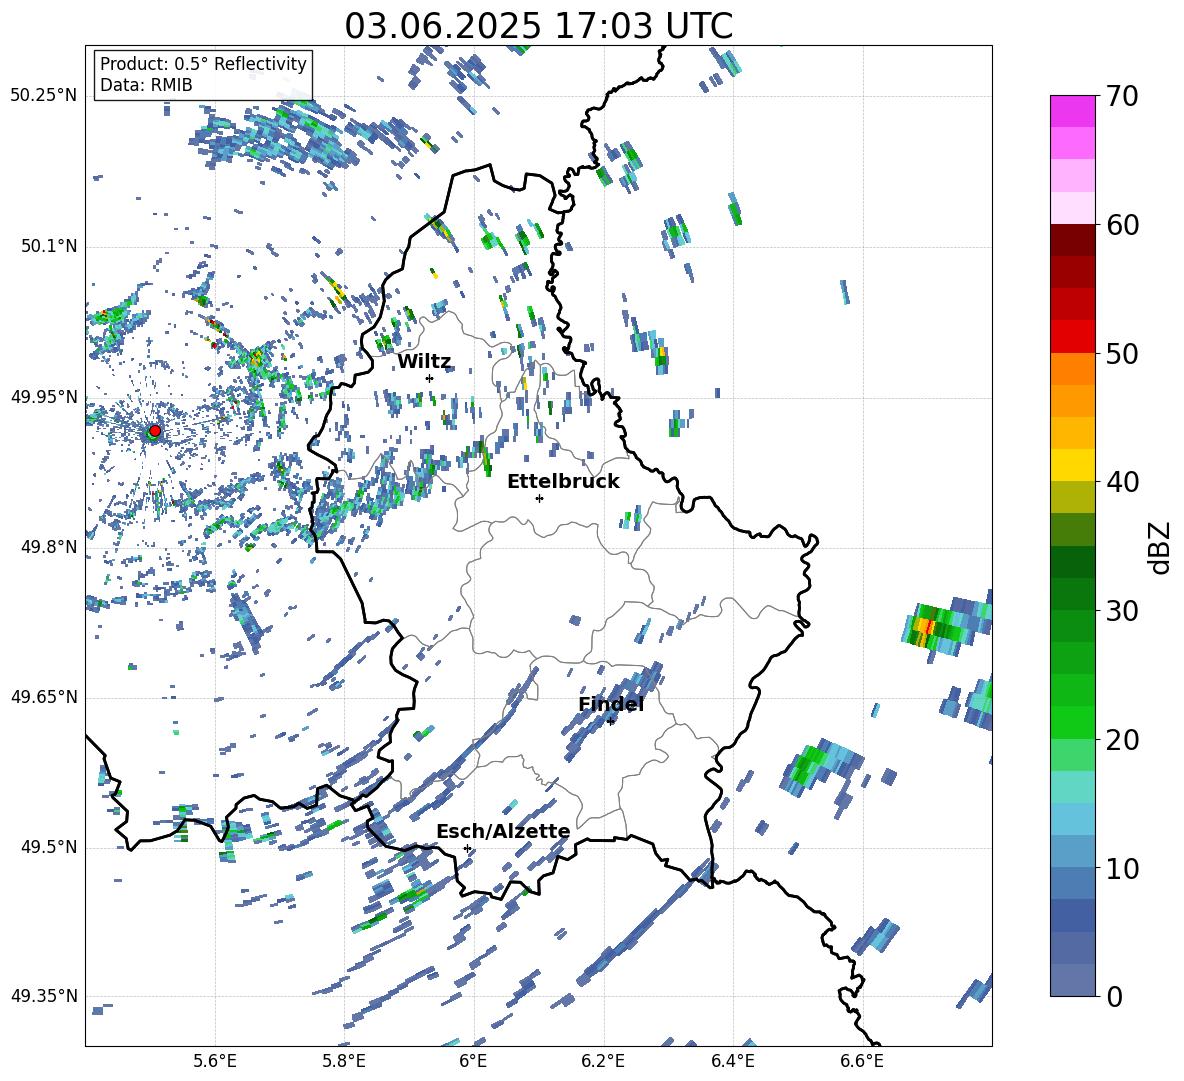Screen dimensions: 1184x1081
Task: Click the colorbar tick label 20
Action: click(1122, 740)
